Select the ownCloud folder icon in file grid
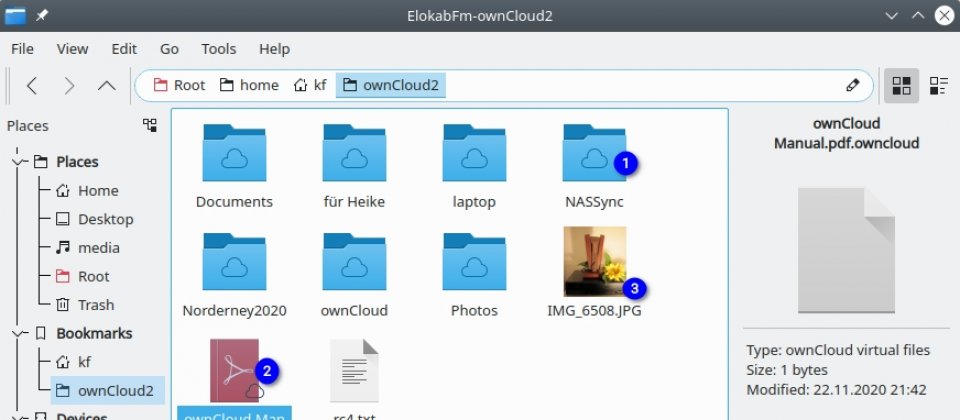Viewport: 960px width, 420px height. pos(354,261)
